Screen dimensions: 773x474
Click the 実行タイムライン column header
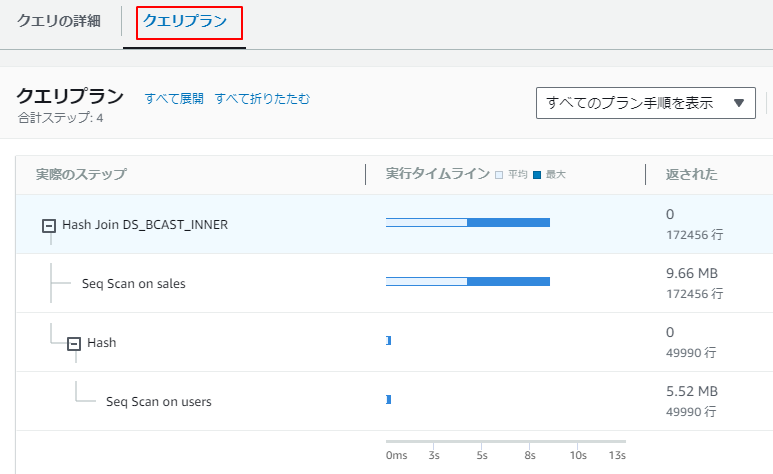tap(438, 174)
